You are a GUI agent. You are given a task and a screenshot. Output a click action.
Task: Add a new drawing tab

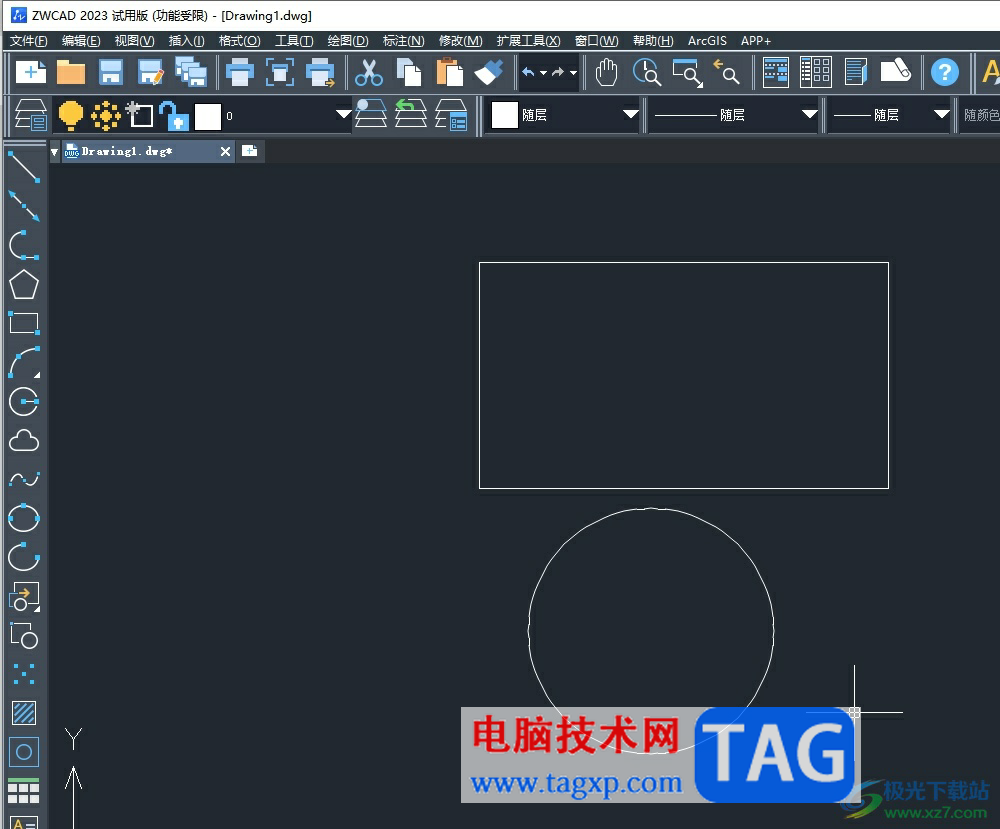pyautogui.click(x=249, y=151)
